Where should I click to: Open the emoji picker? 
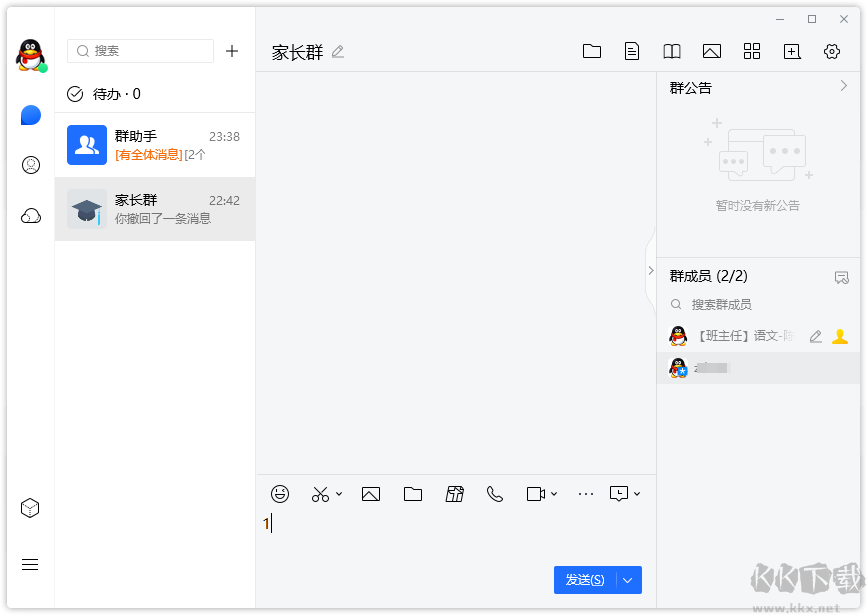pos(280,493)
